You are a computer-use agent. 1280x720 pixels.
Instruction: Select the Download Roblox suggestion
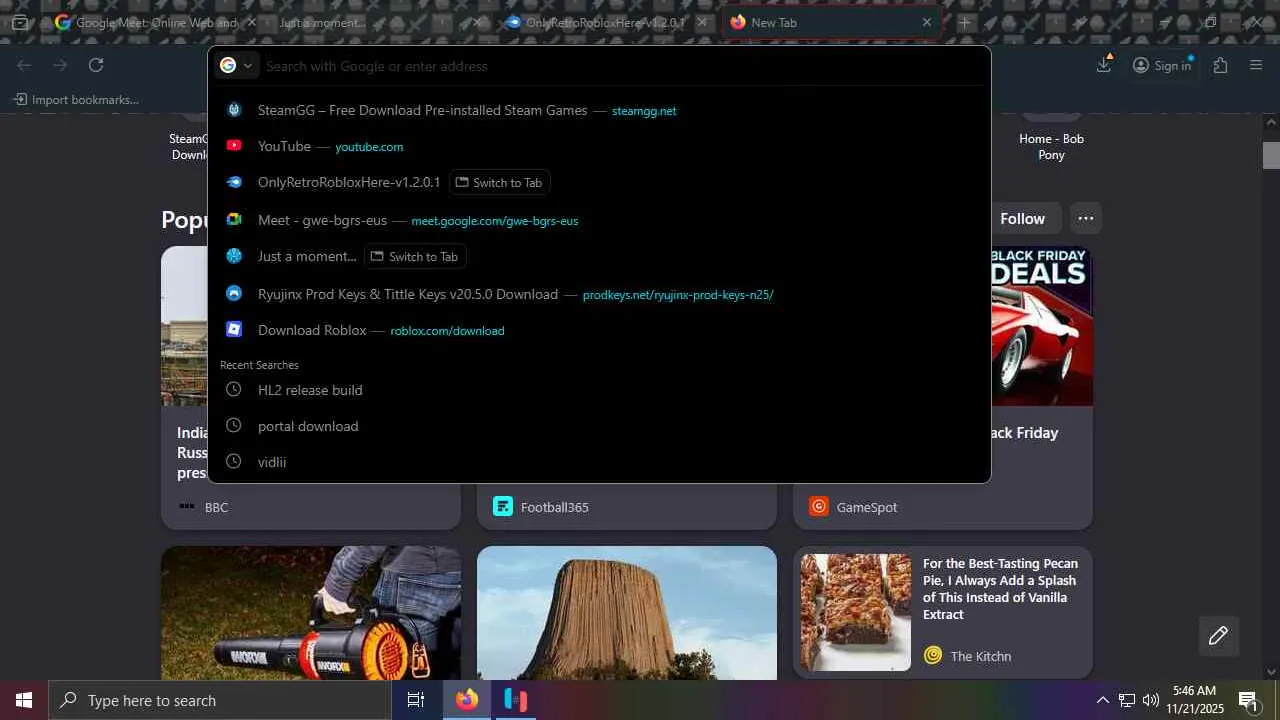[599, 330]
